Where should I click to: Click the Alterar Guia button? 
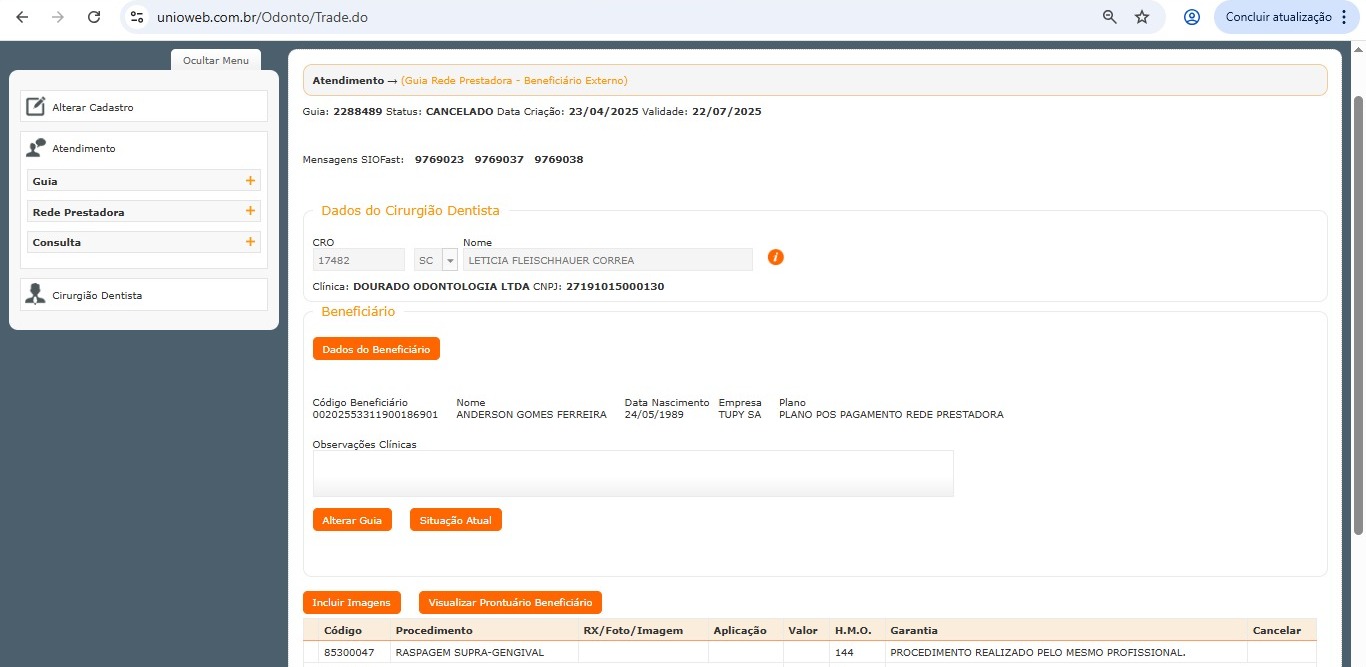click(x=352, y=520)
